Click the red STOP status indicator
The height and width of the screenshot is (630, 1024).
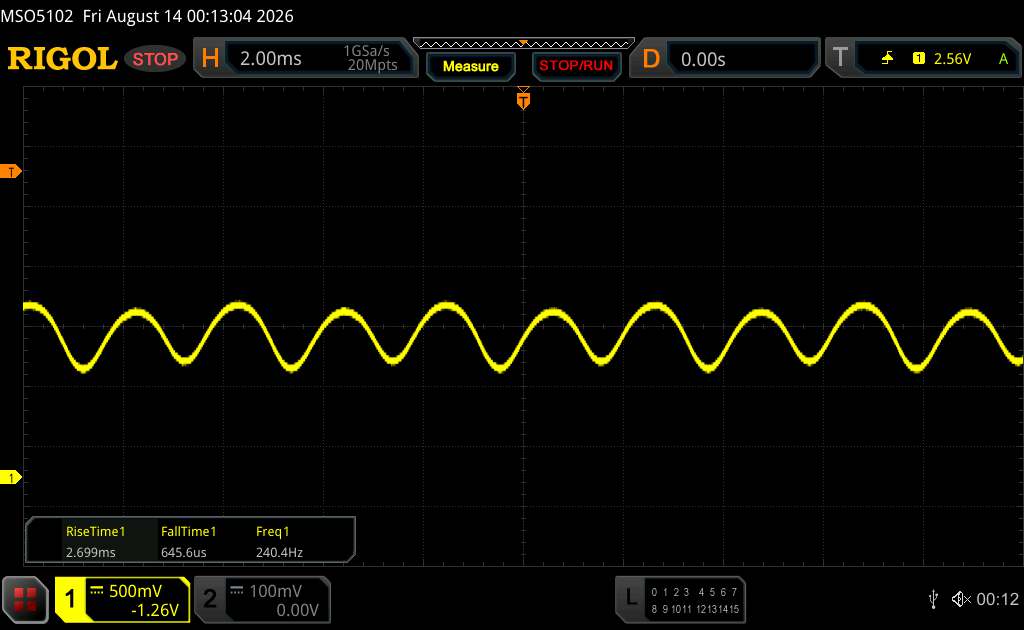155,59
